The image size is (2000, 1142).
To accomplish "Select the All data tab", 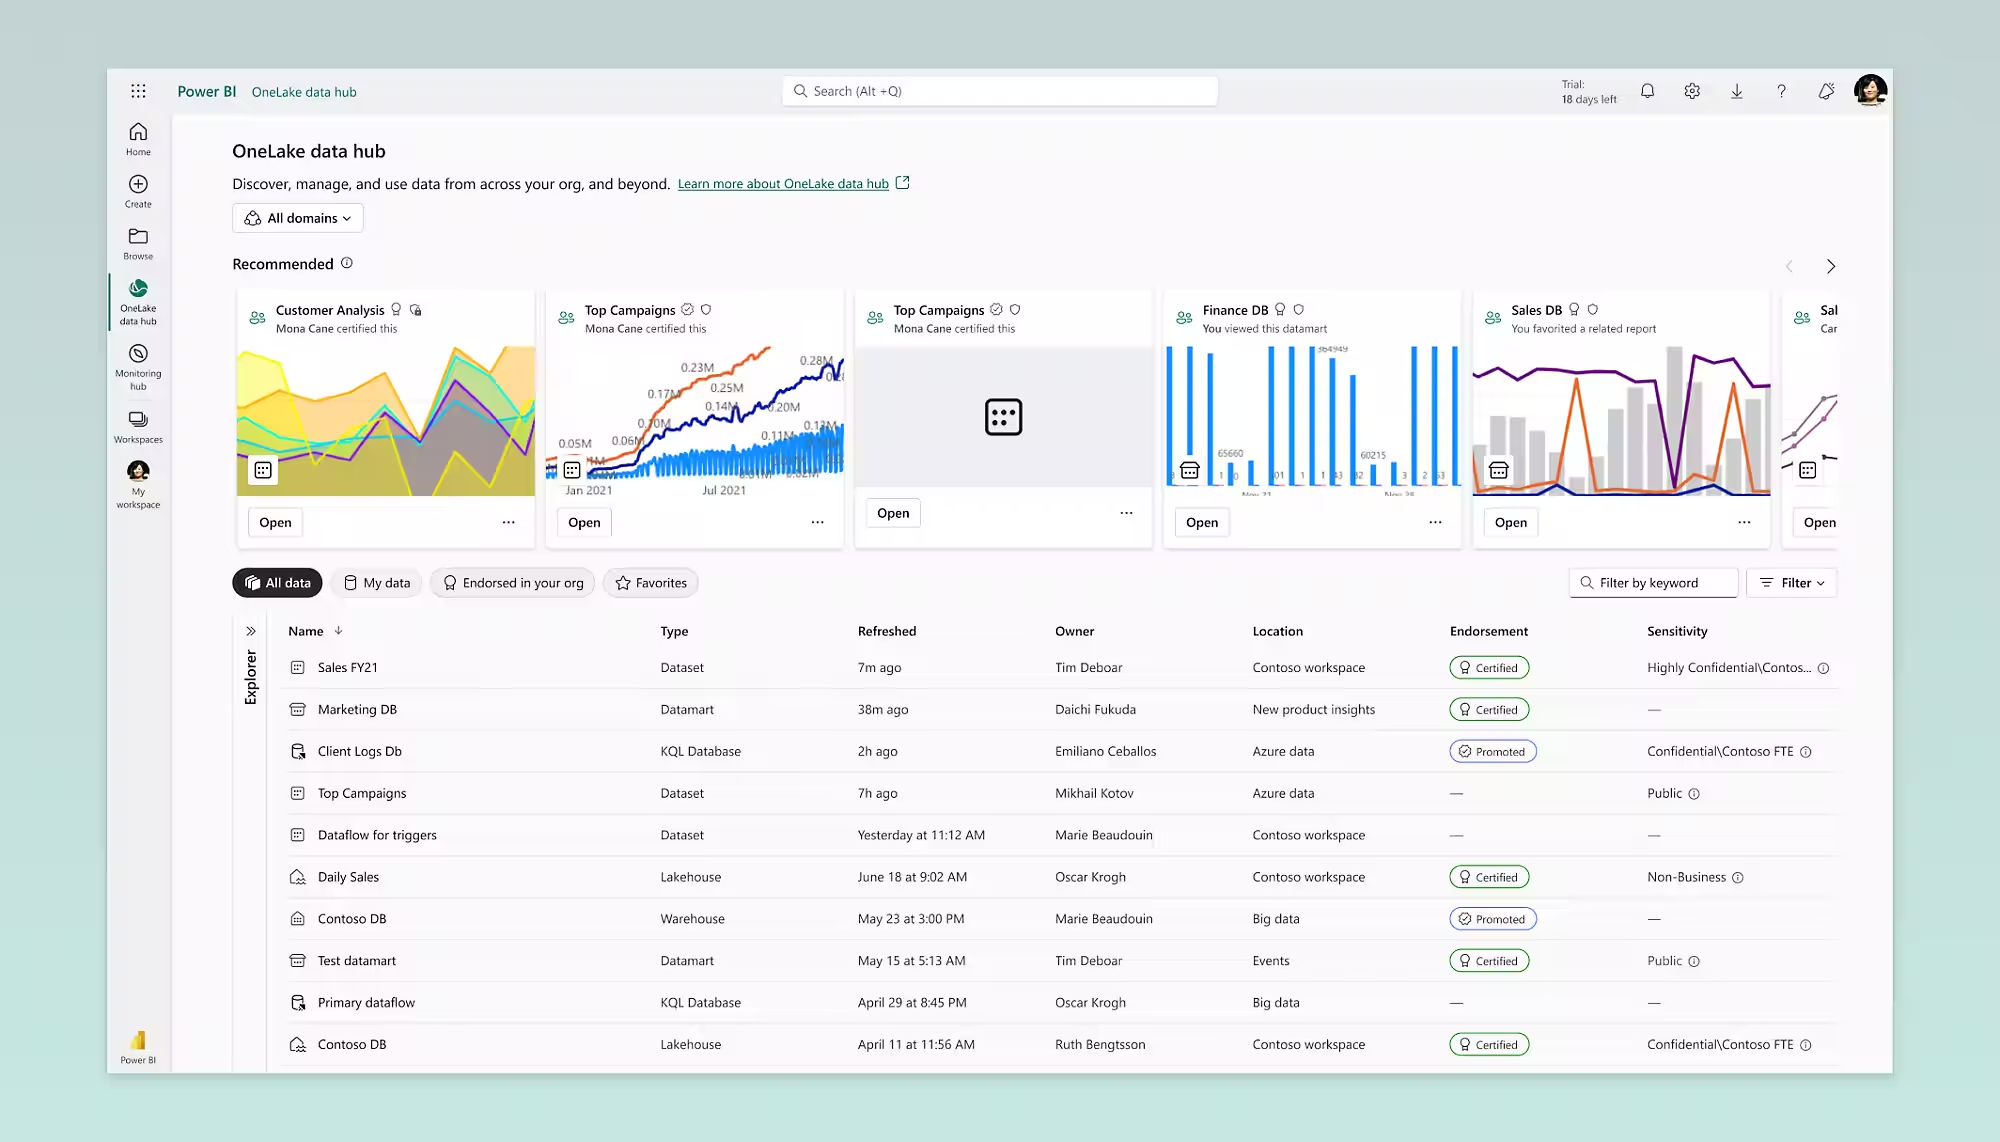I will [277, 583].
